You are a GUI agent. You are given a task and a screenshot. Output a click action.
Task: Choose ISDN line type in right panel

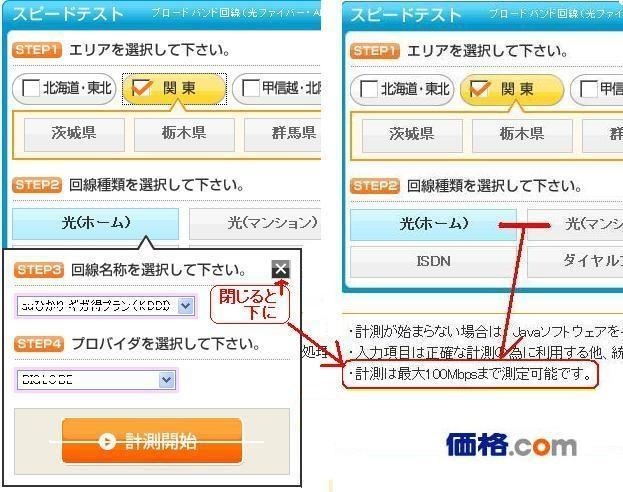point(433,262)
